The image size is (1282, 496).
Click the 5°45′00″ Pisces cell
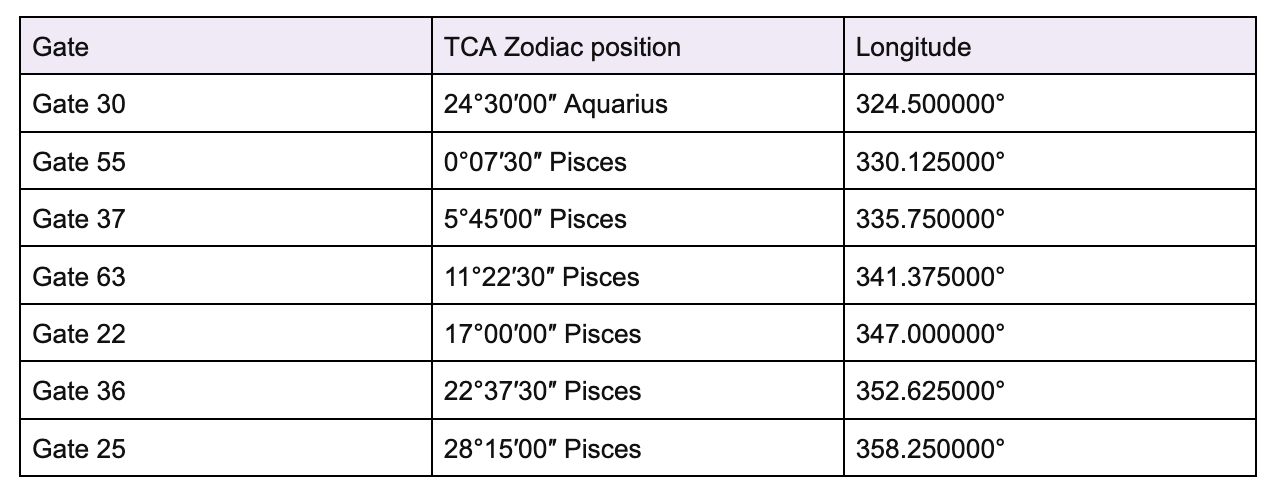638,219
